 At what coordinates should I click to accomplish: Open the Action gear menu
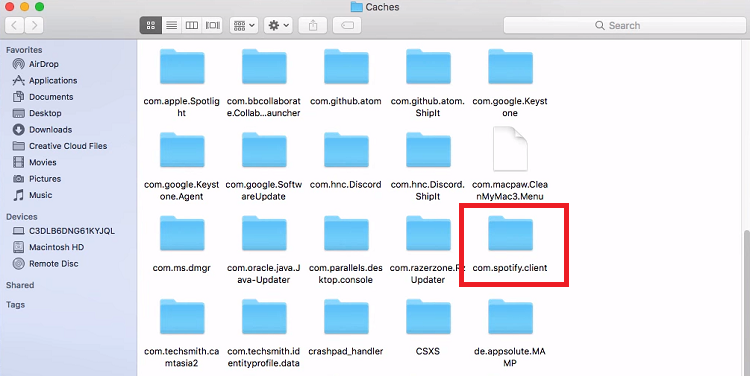pos(278,25)
